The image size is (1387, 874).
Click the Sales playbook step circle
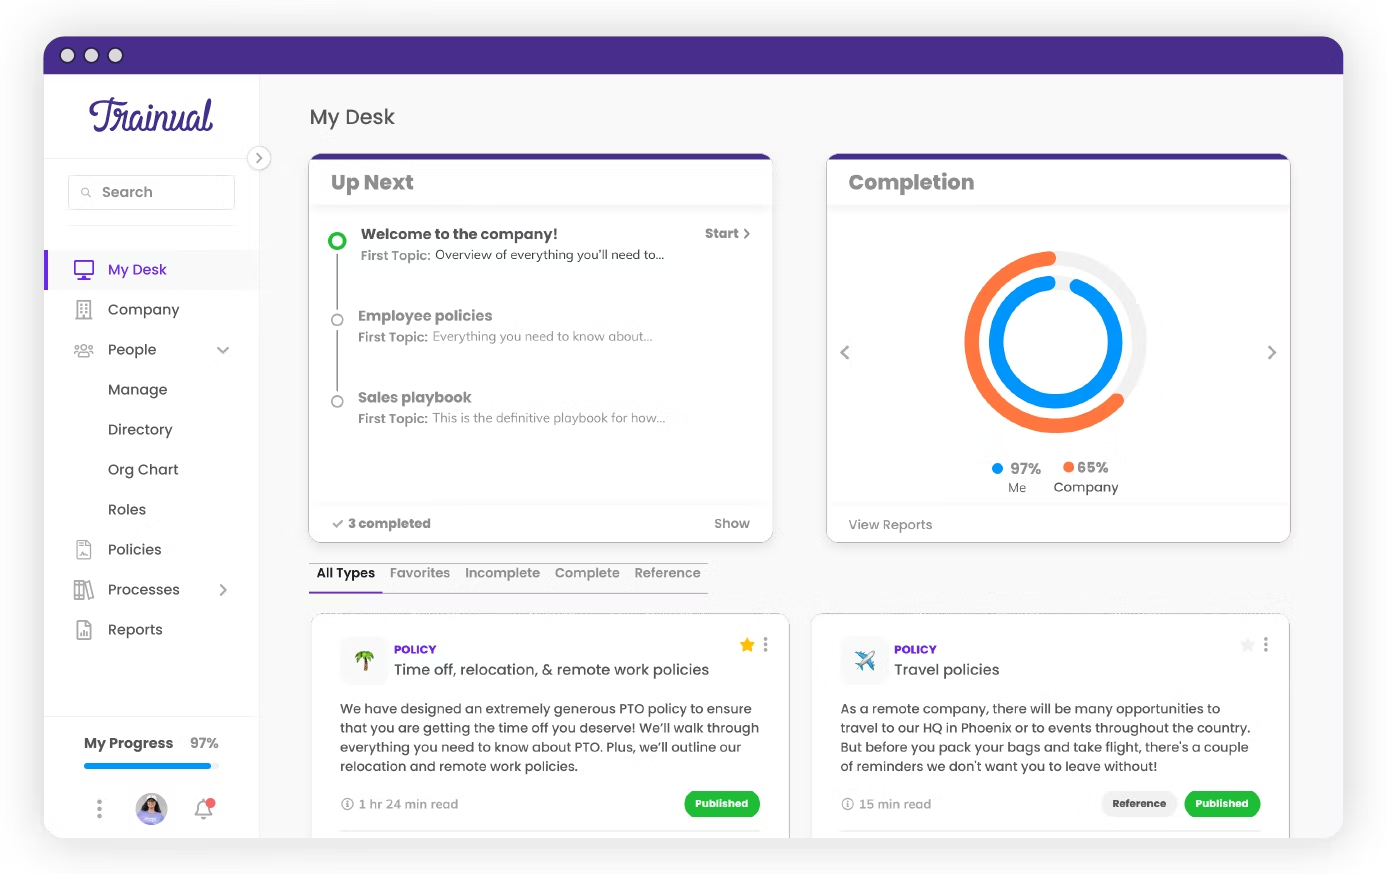(337, 402)
